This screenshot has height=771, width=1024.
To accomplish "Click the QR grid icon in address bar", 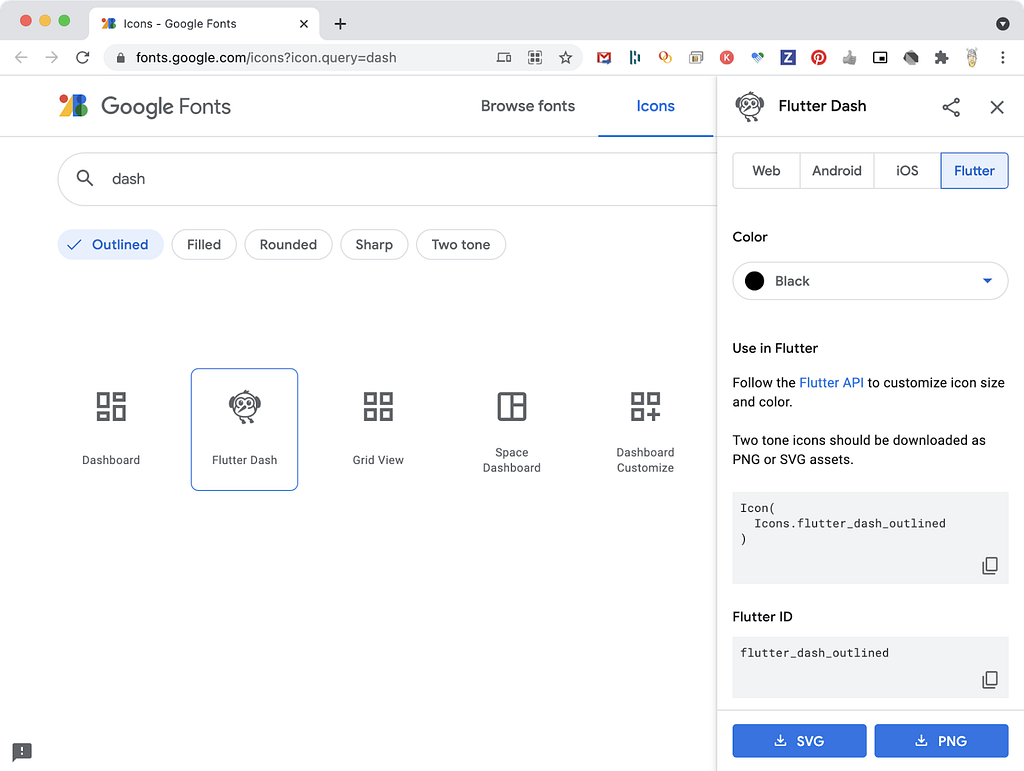I will (x=535, y=57).
